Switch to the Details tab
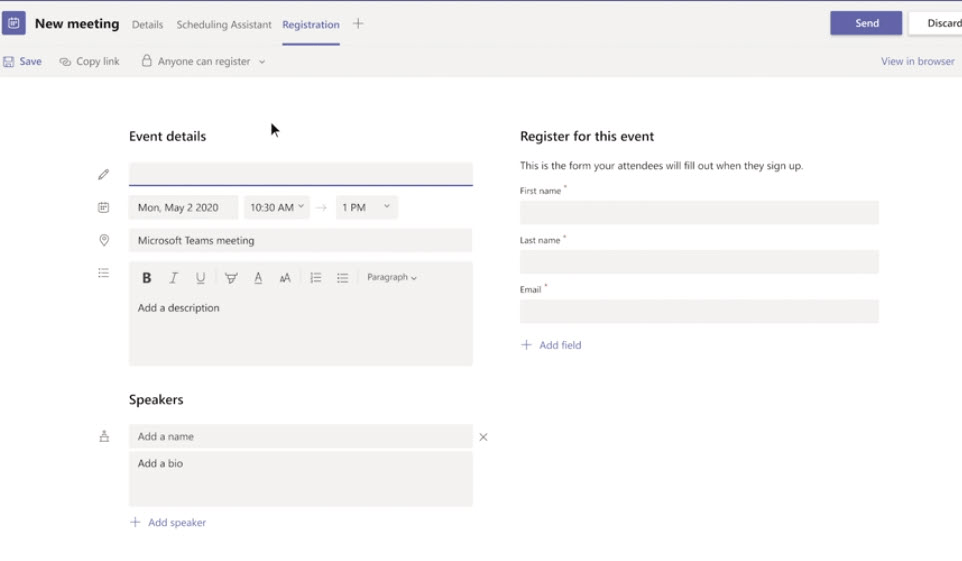The width and height of the screenshot is (962, 561). (x=147, y=24)
